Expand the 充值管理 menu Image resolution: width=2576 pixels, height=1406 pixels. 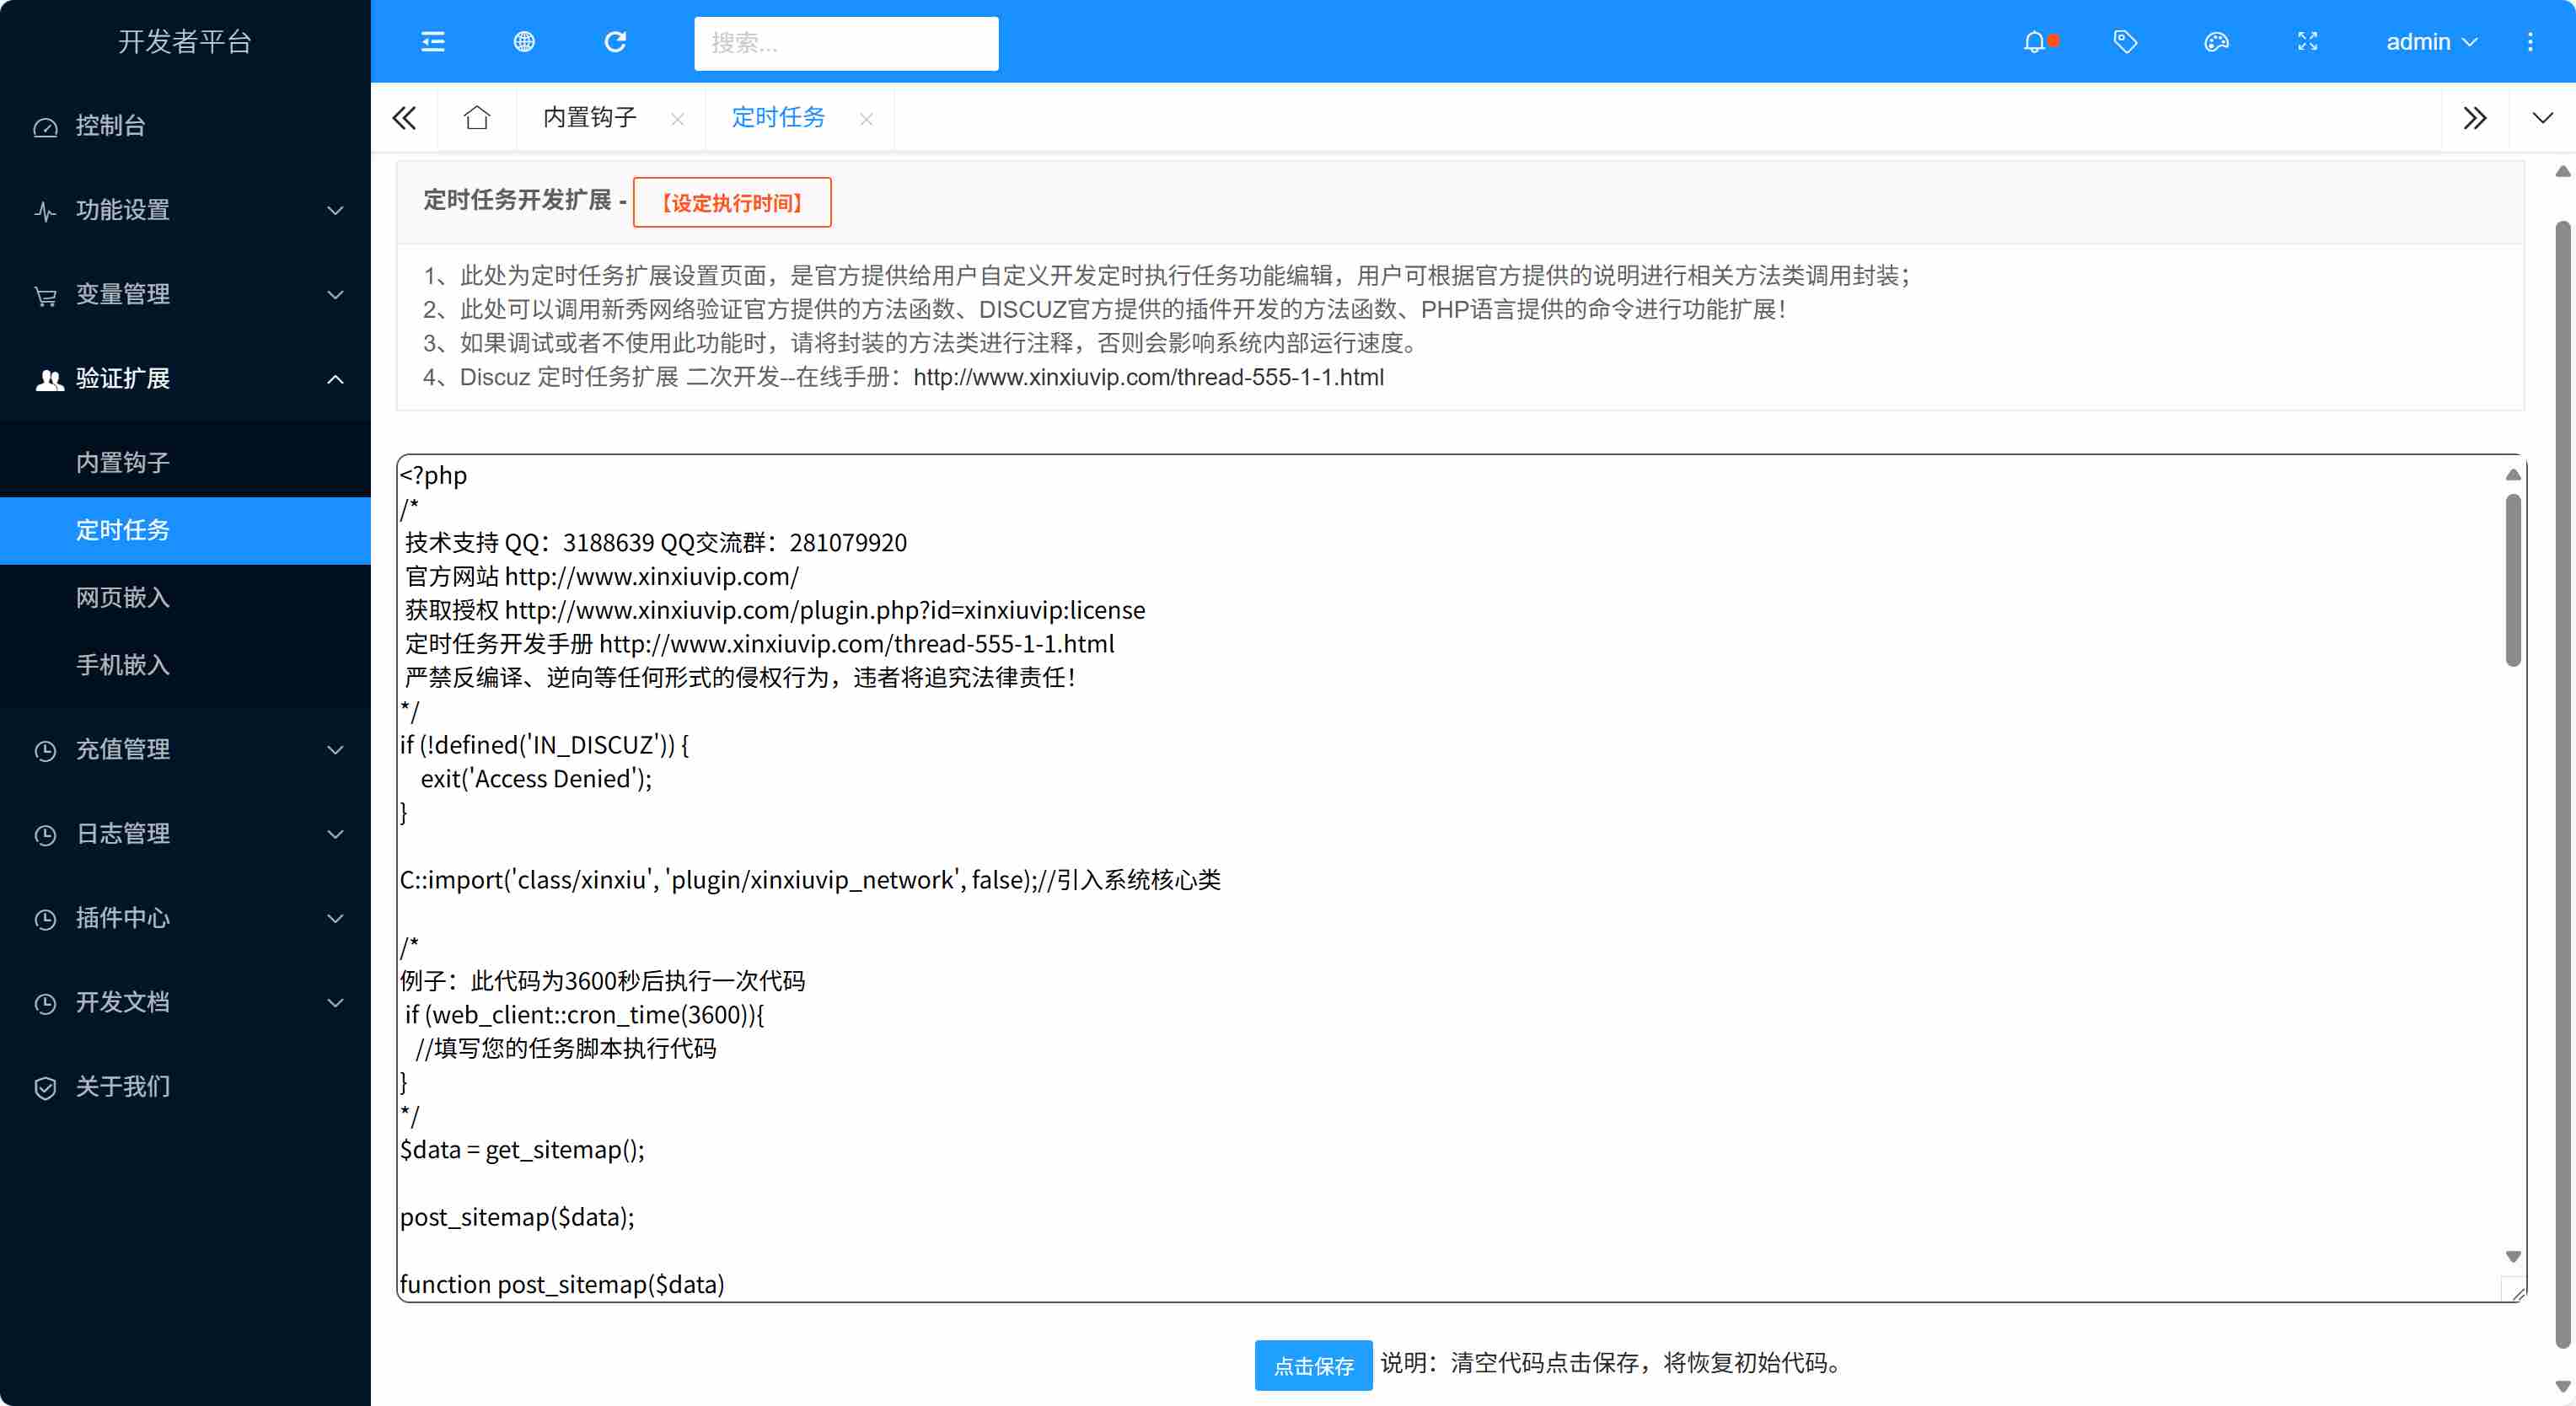click(185, 750)
